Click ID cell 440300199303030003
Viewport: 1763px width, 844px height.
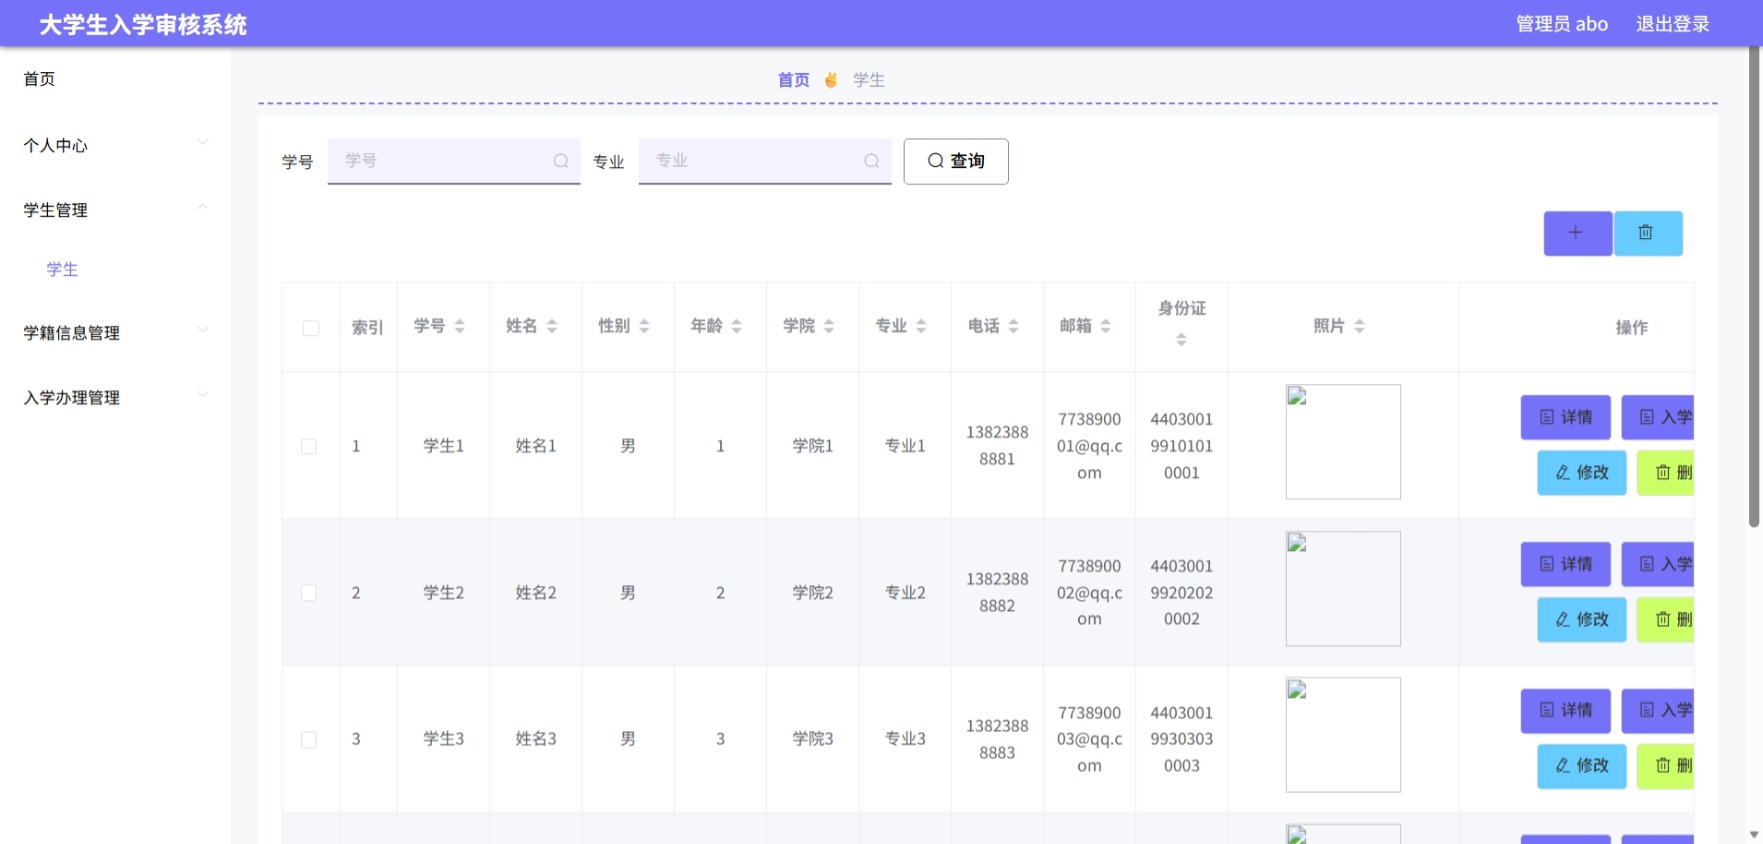pyautogui.click(x=1182, y=740)
